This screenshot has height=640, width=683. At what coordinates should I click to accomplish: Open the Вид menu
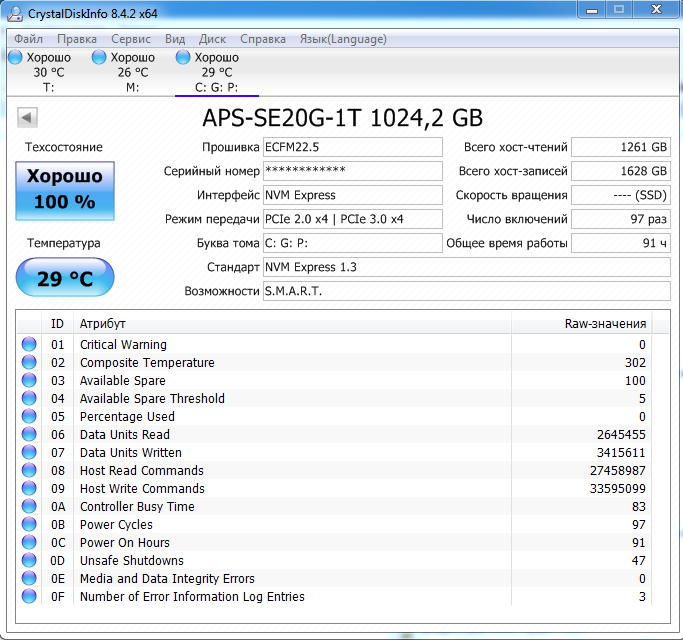[x=175, y=39]
